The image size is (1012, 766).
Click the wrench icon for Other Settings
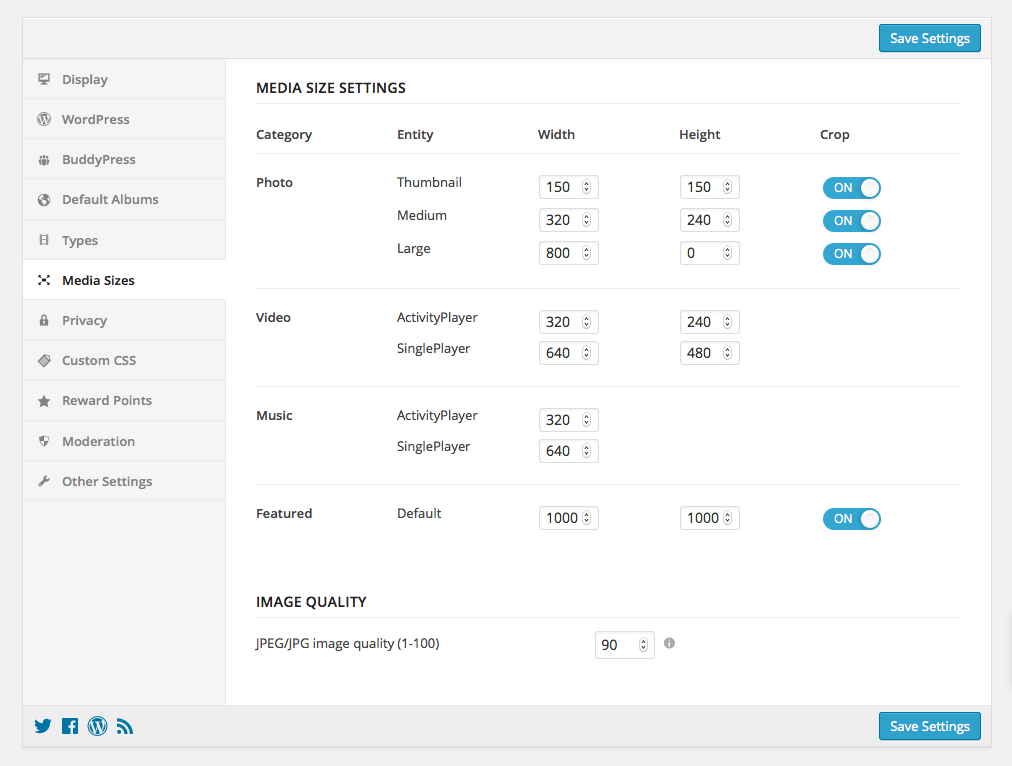[x=44, y=481]
